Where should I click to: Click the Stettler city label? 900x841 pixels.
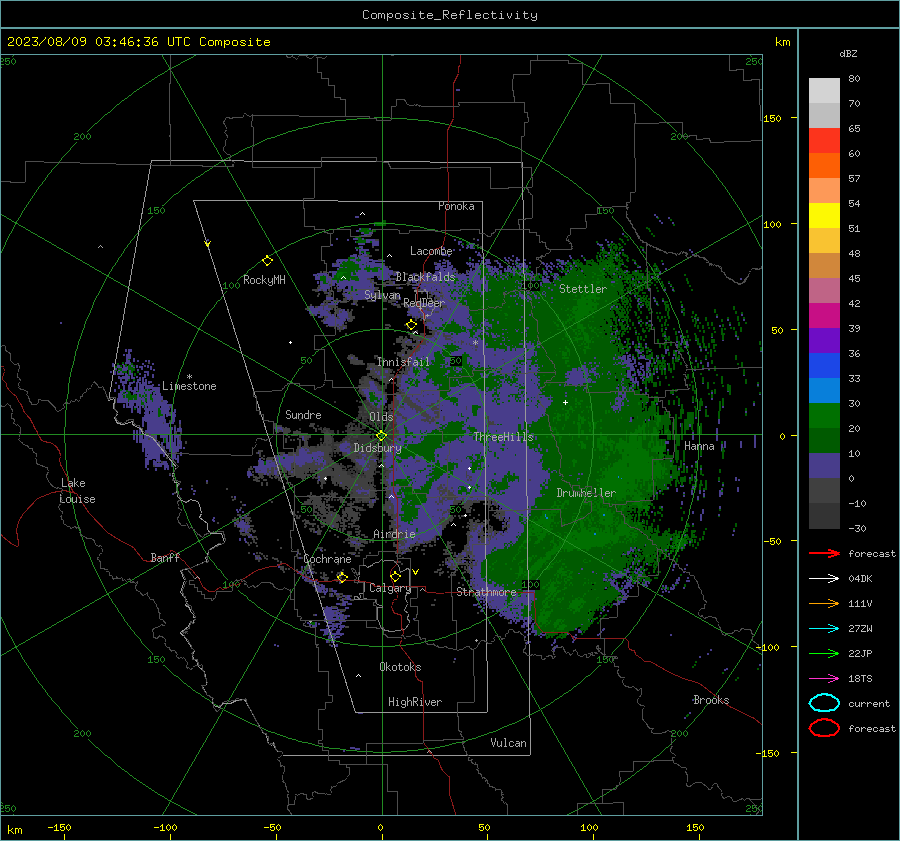[583, 289]
